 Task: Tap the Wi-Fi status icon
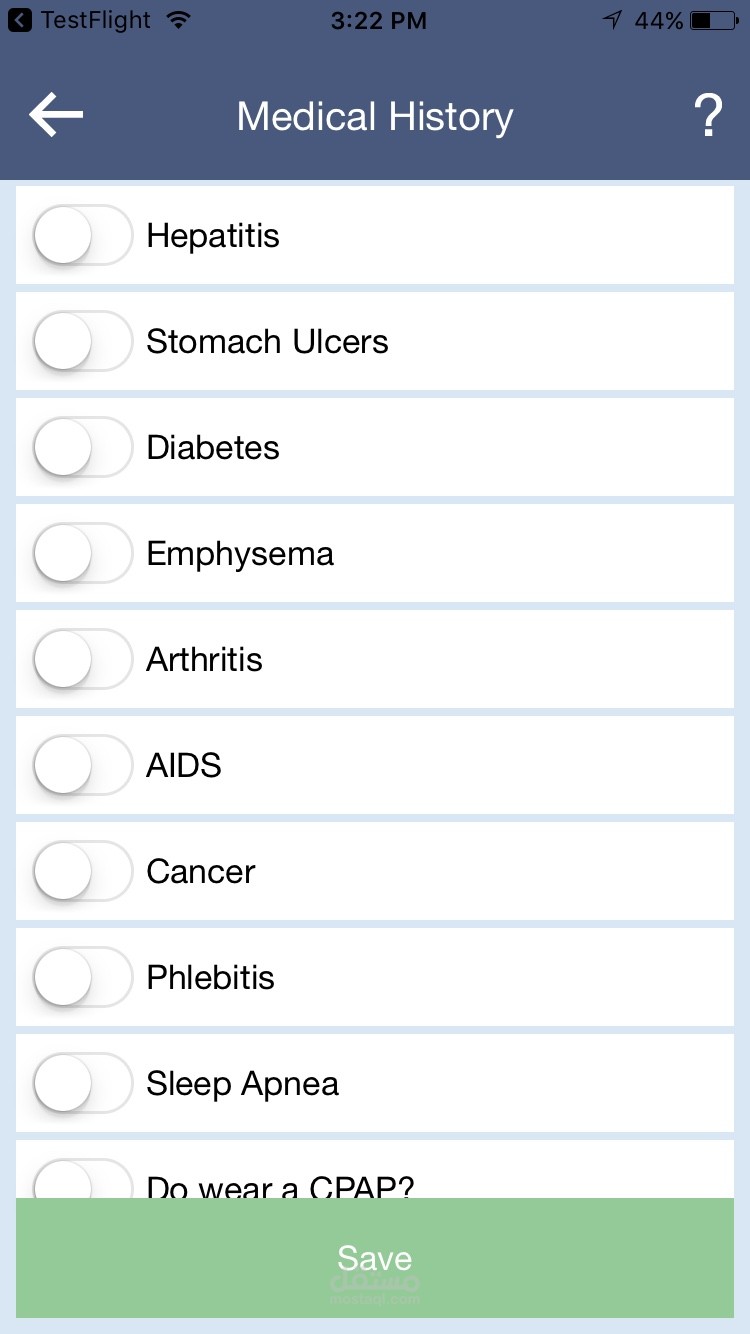click(x=179, y=20)
